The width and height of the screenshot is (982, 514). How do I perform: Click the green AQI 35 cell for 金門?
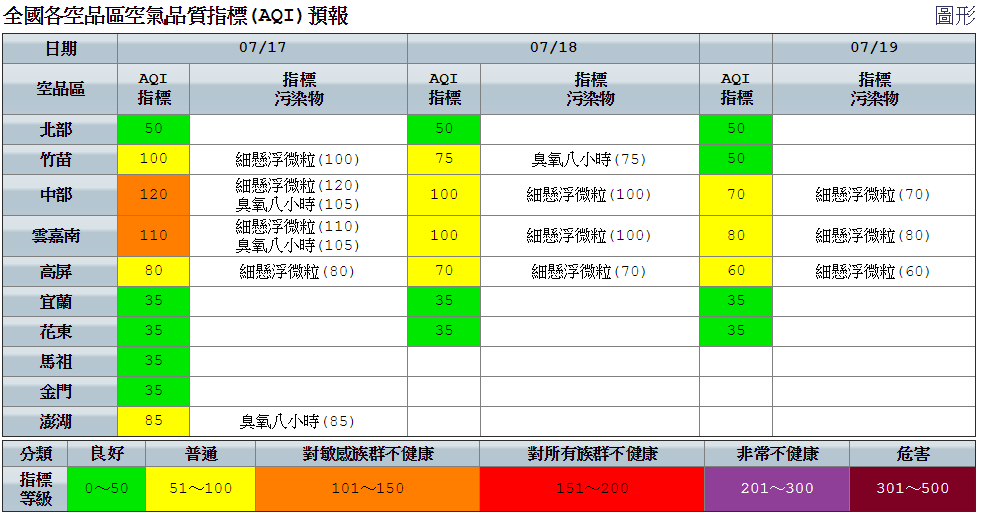(x=153, y=392)
